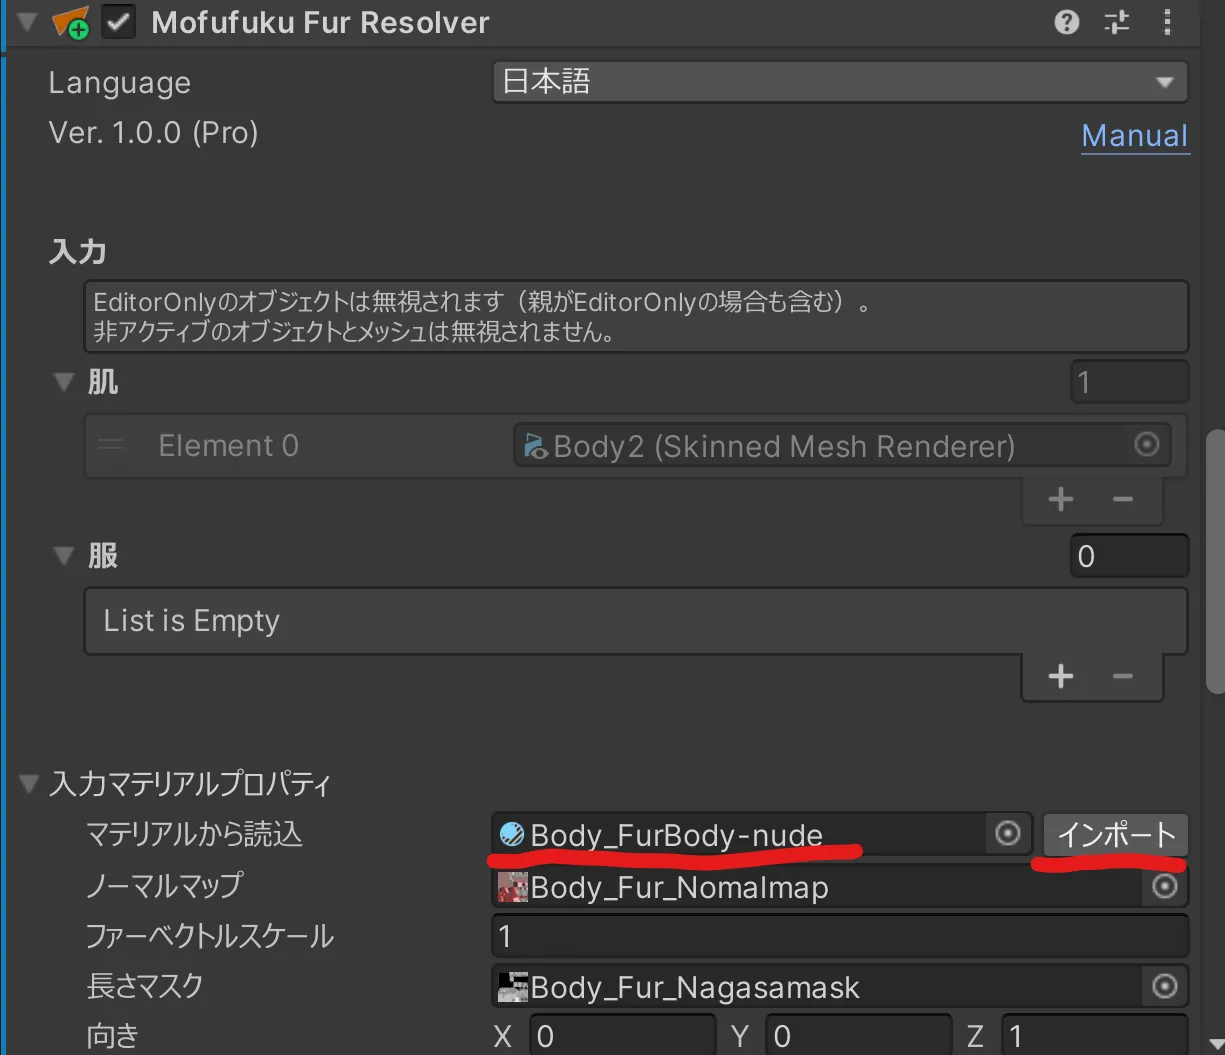Open the component three-dot options menu
This screenshot has width=1225, height=1055.
(x=1167, y=22)
